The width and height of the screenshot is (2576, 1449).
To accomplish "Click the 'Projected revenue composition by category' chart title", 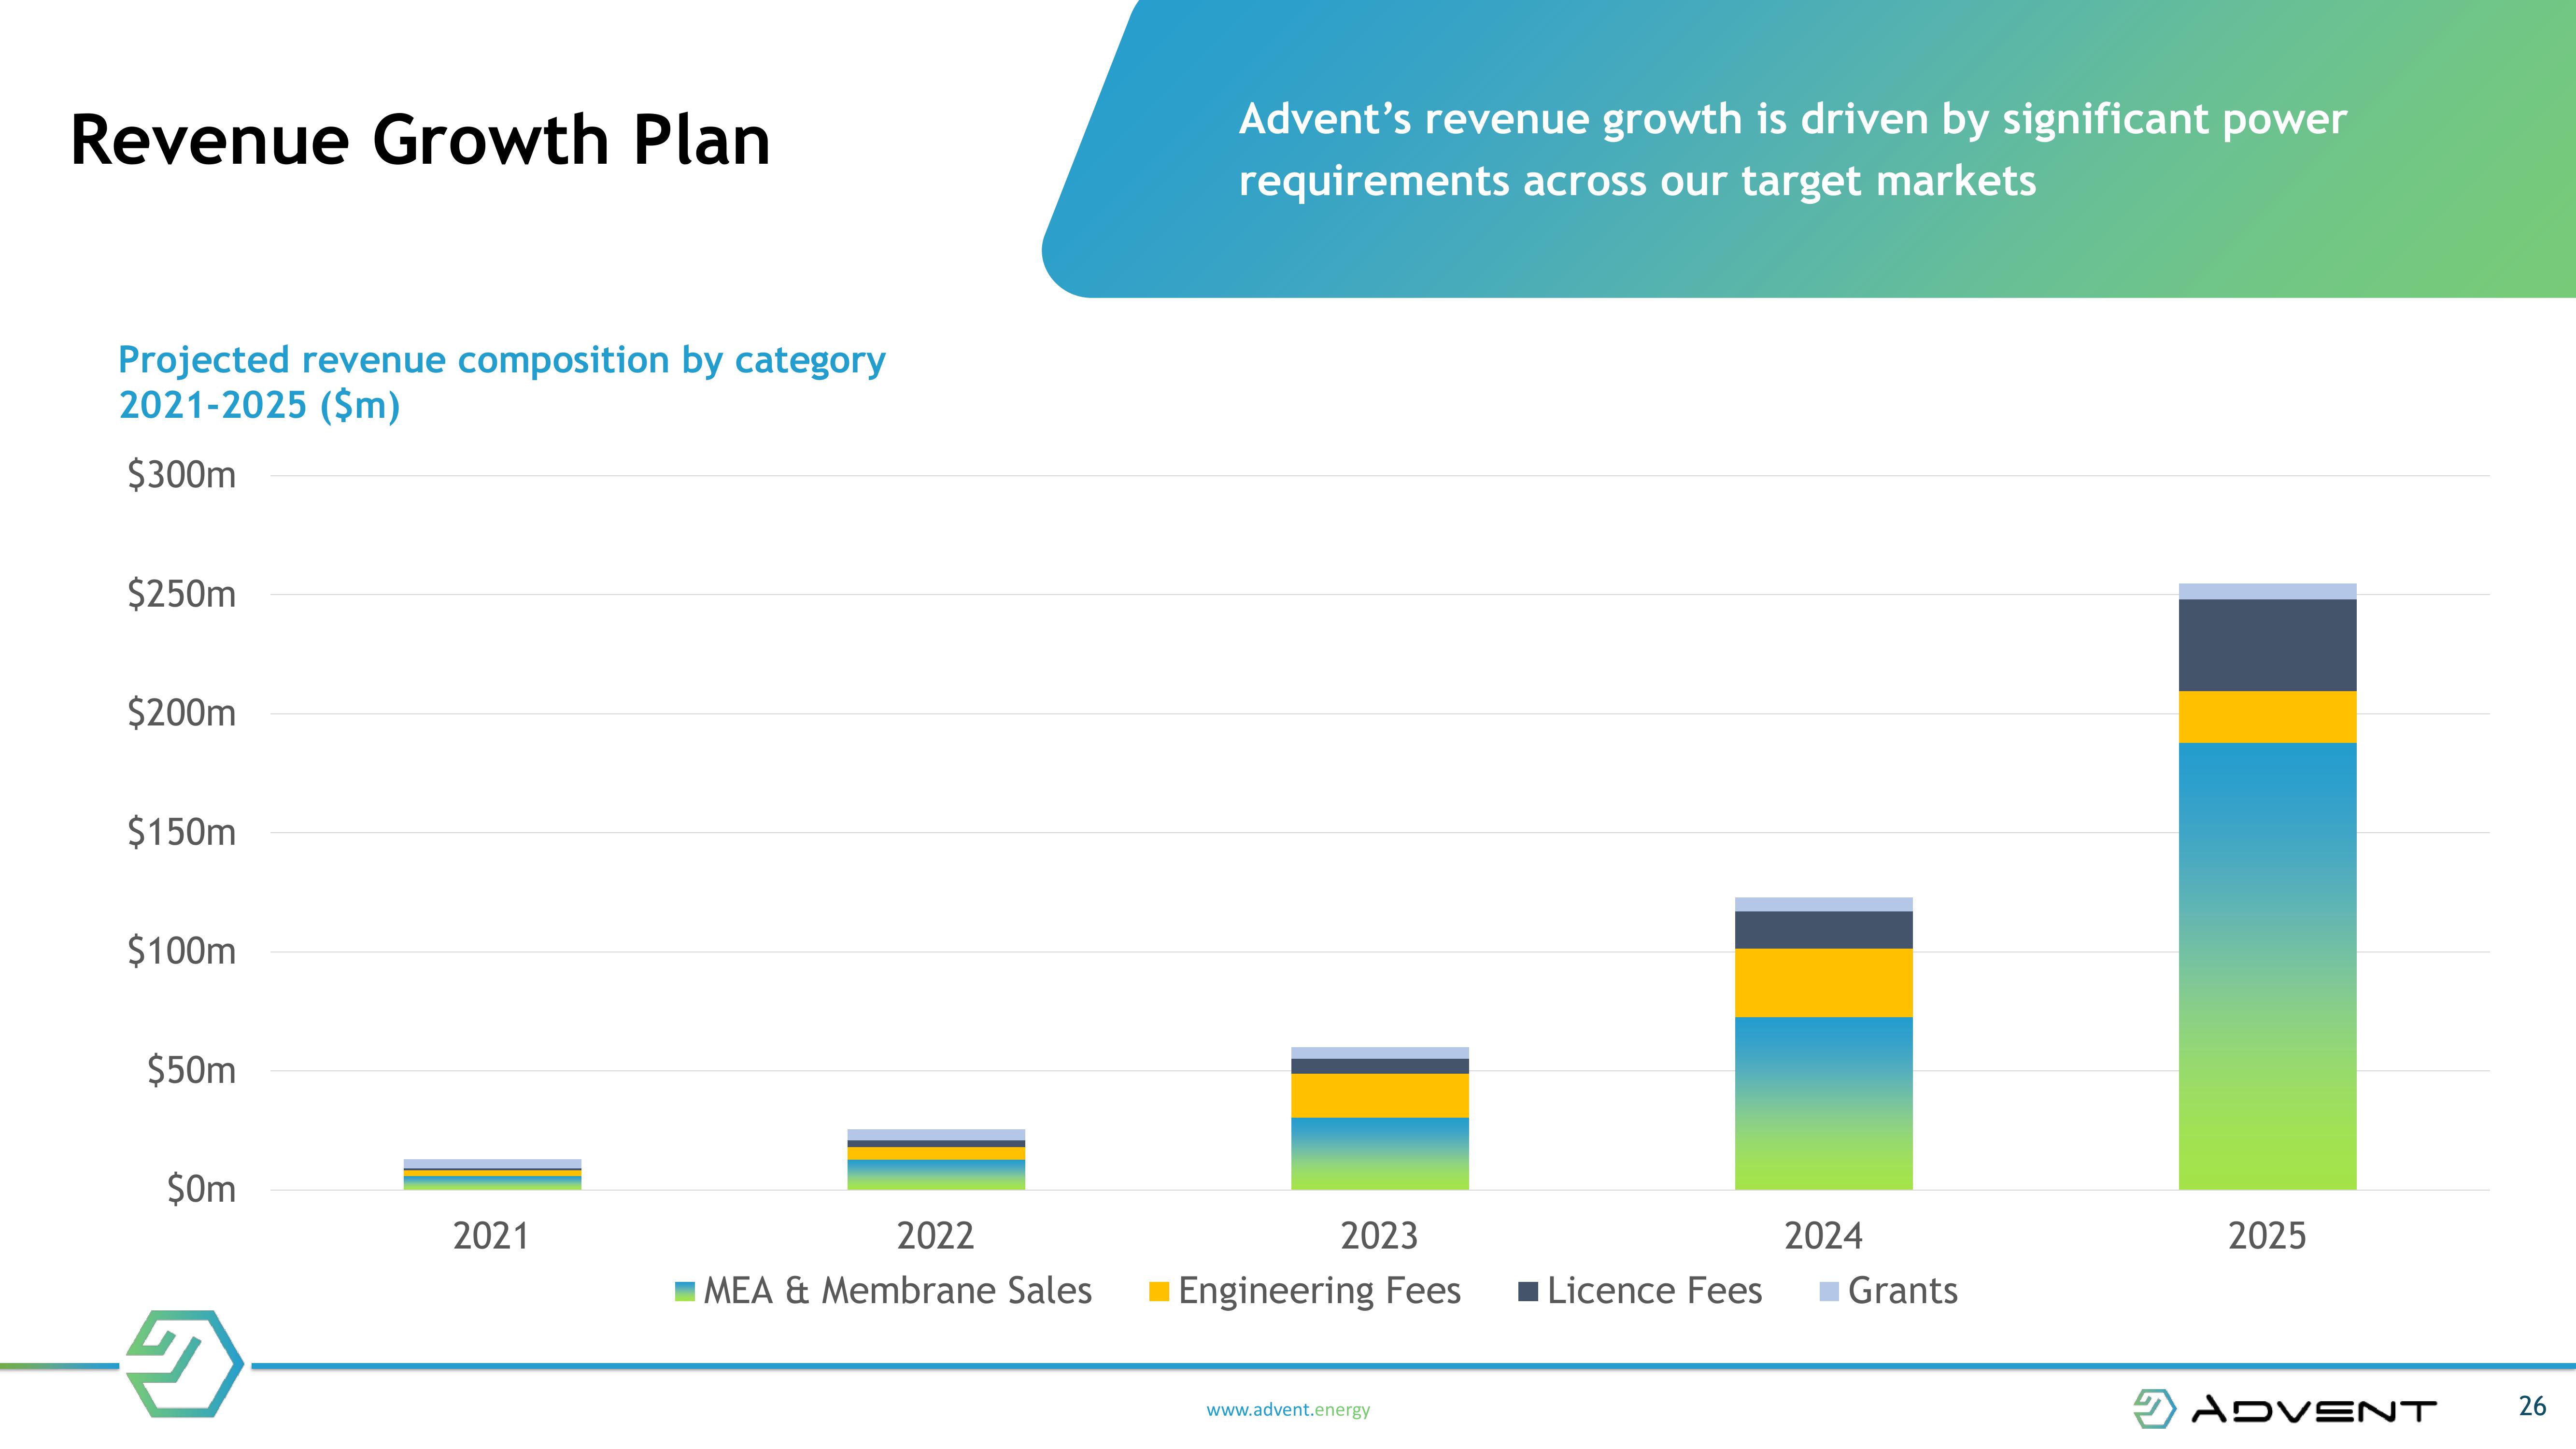I will [502, 360].
